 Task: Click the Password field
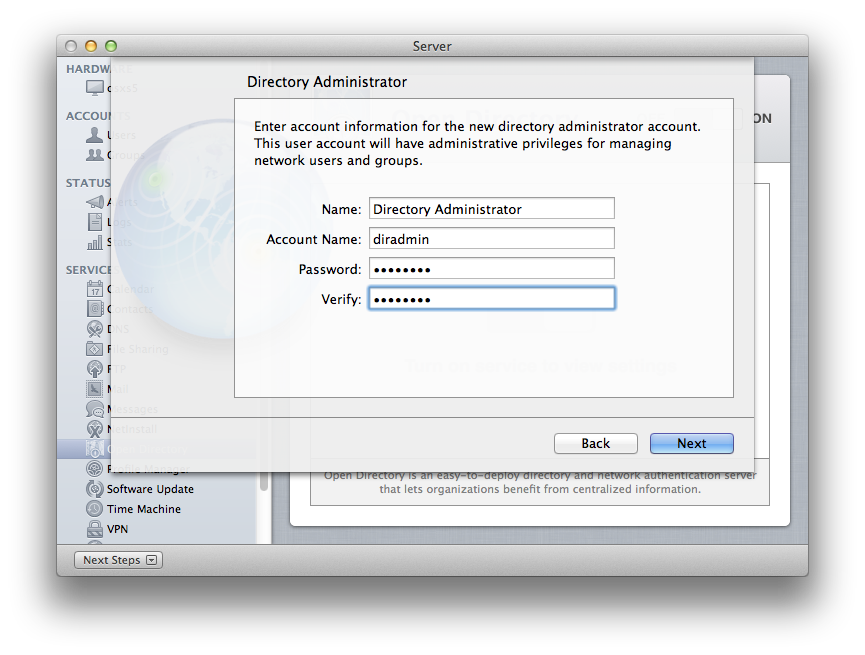492,268
